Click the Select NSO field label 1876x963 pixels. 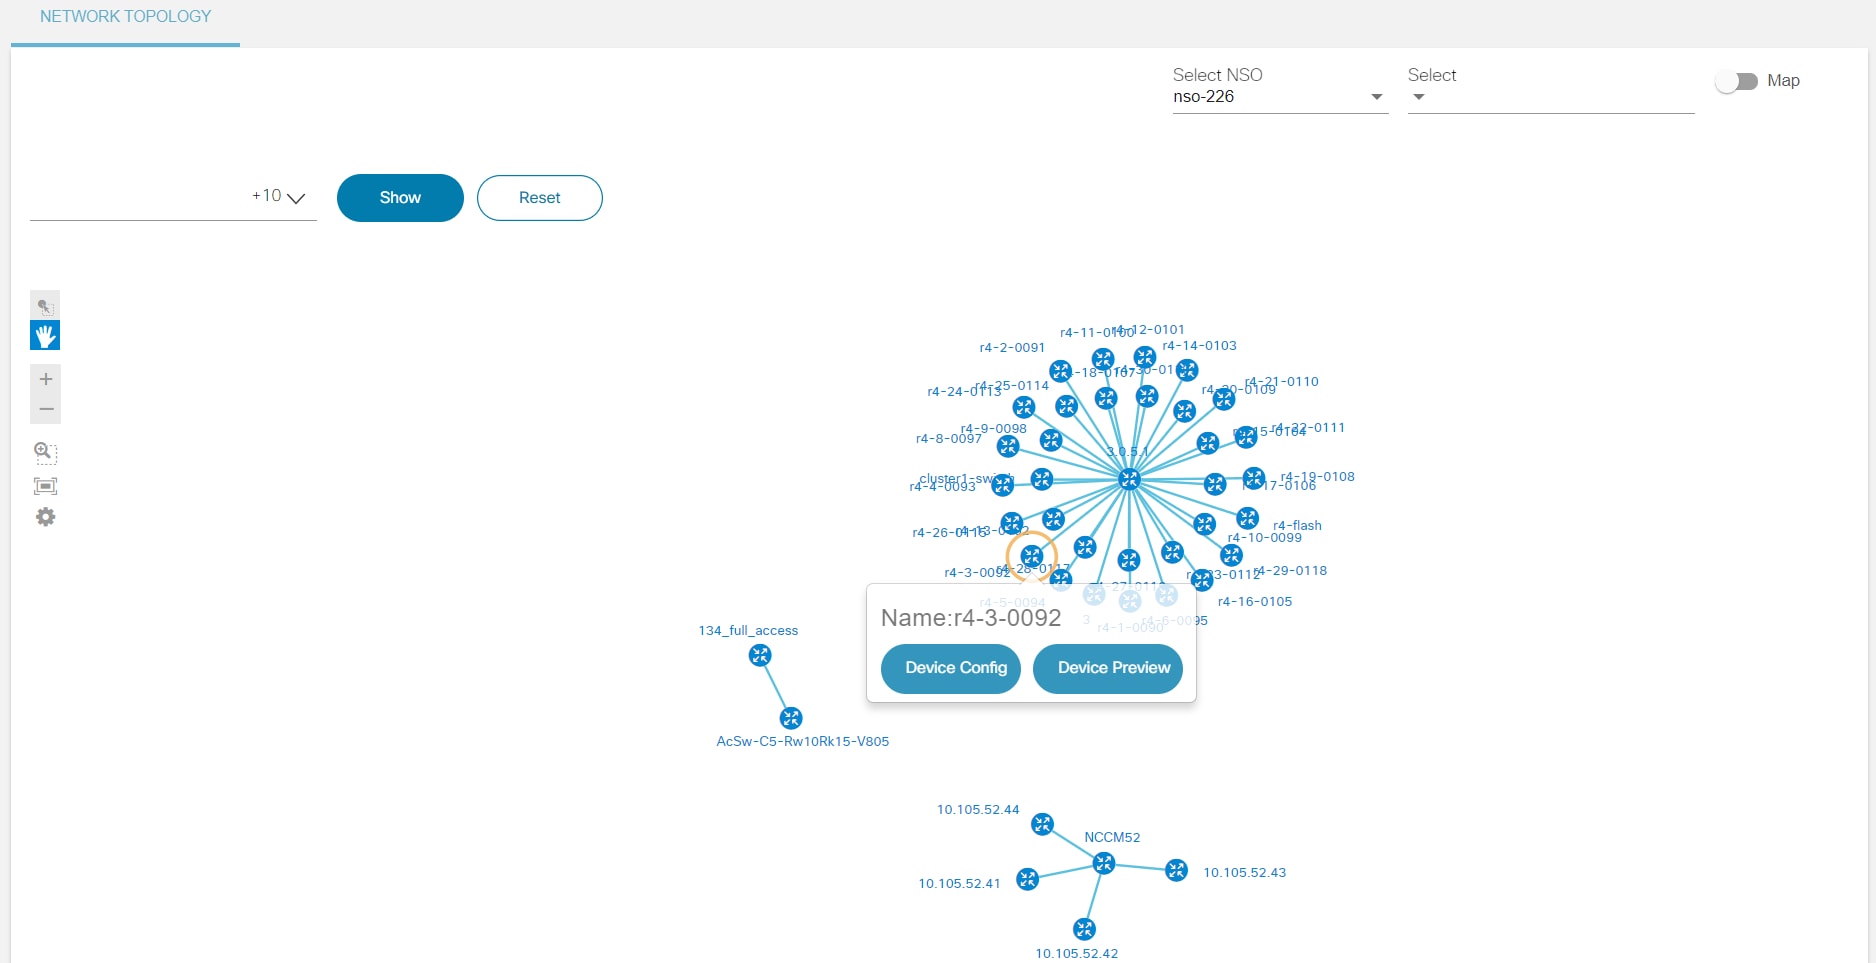pos(1217,75)
